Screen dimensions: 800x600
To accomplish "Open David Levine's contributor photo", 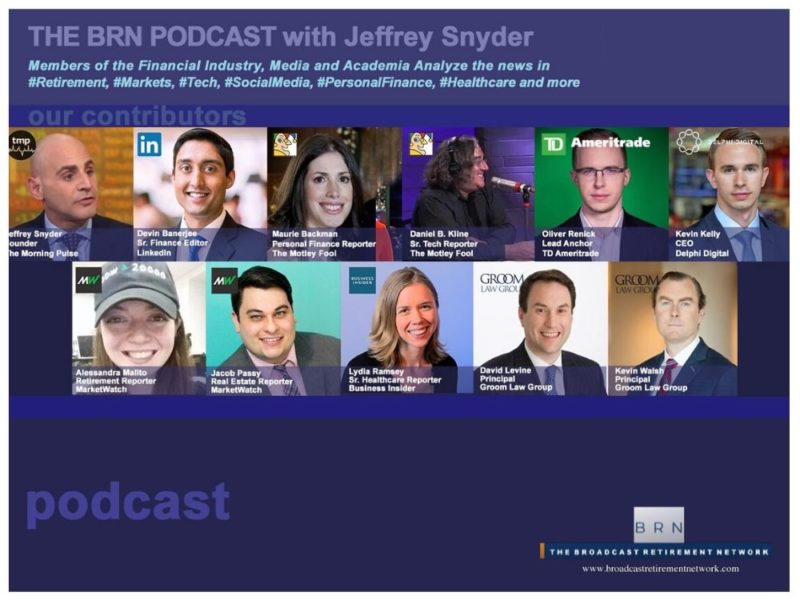I will coord(540,329).
